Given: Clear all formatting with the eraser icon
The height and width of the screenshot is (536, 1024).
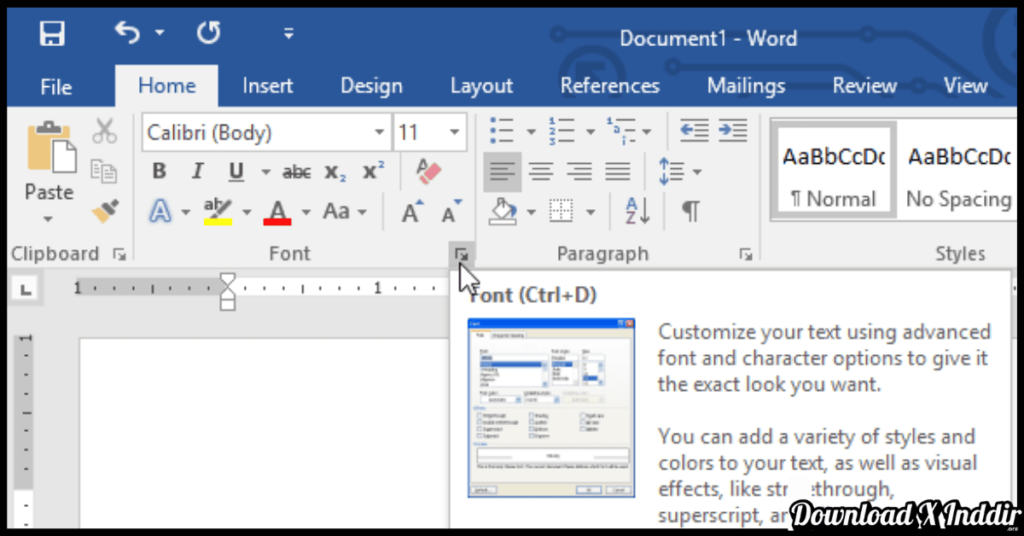Looking at the screenshot, I should point(428,171).
